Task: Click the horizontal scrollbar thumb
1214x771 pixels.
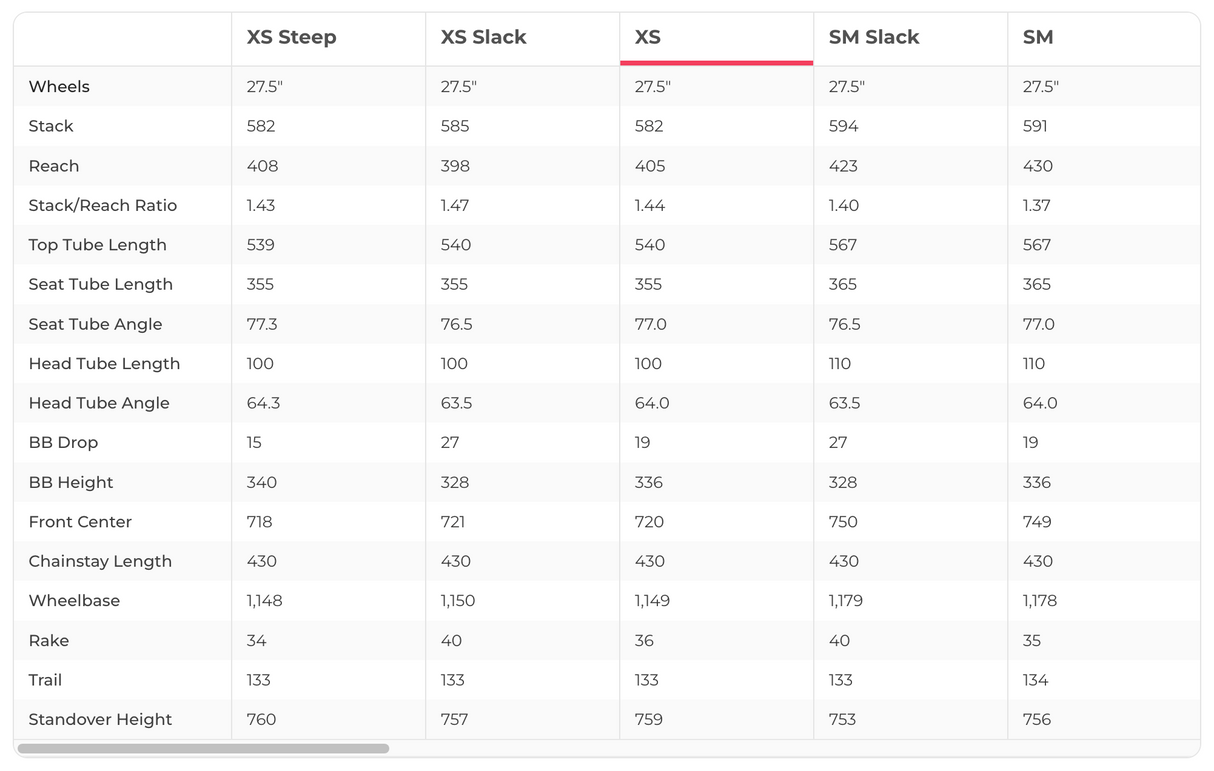Action: [x=203, y=748]
